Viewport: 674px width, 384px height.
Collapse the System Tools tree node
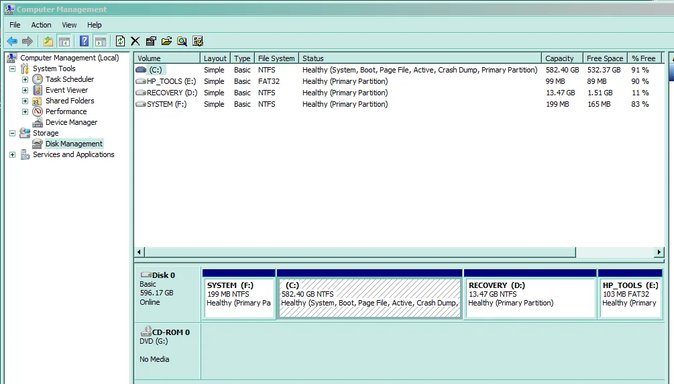(x=12, y=69)
